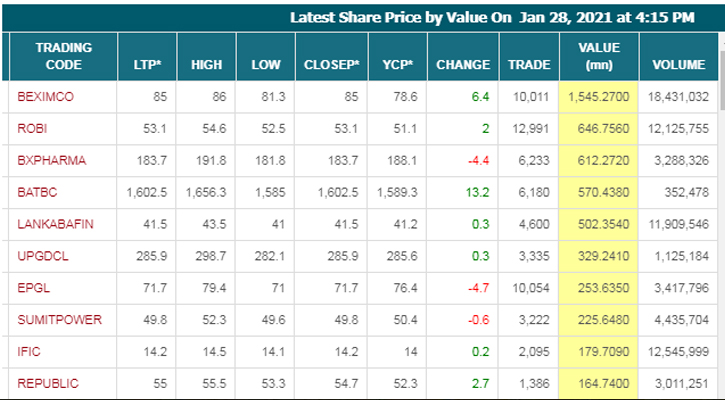
Task: Open LANKABAFIN share details
Action: (x=56, y=224)
